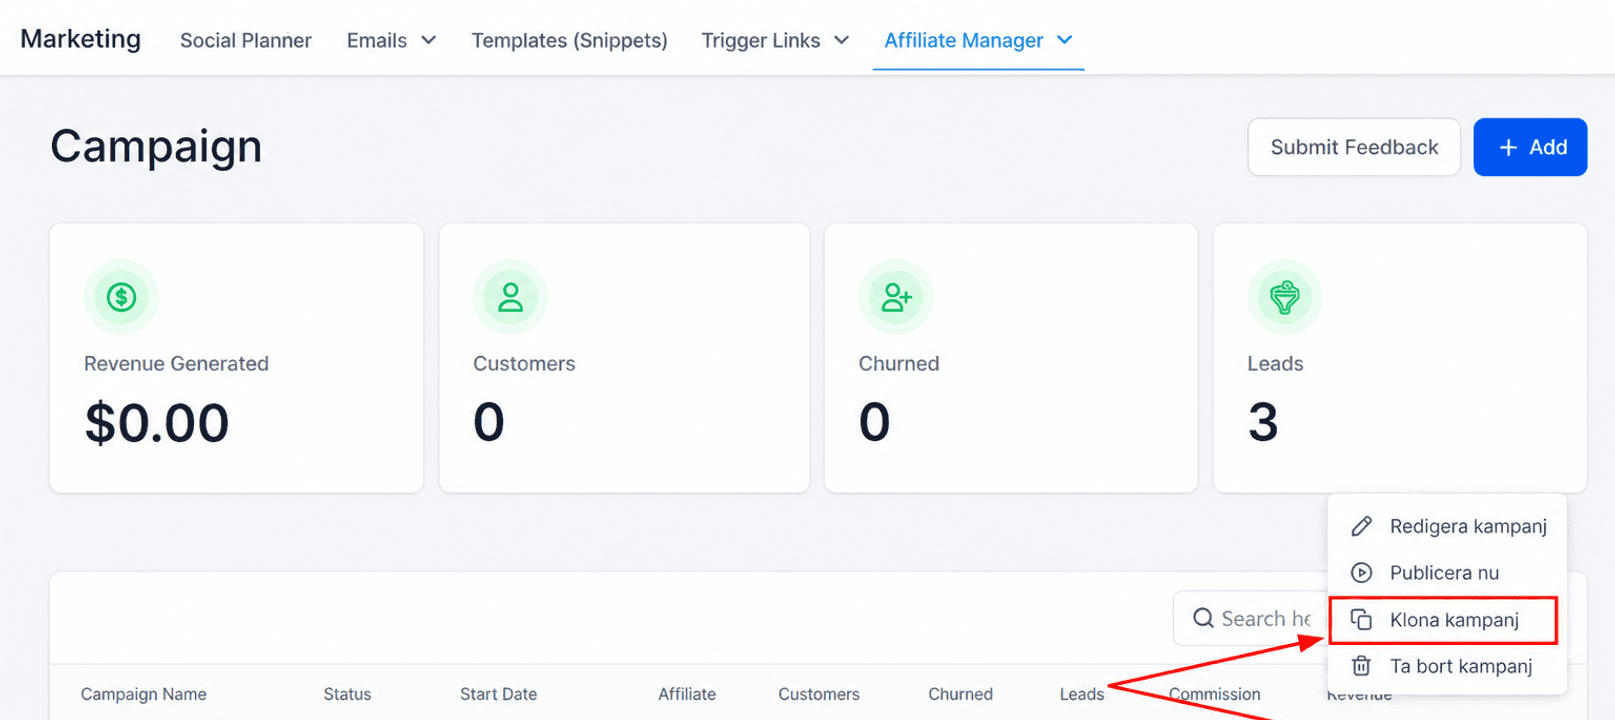
Task: Click the trash icon beside Ta bort kampanj
Action: pyautogui.click(x=1361, y=666)
